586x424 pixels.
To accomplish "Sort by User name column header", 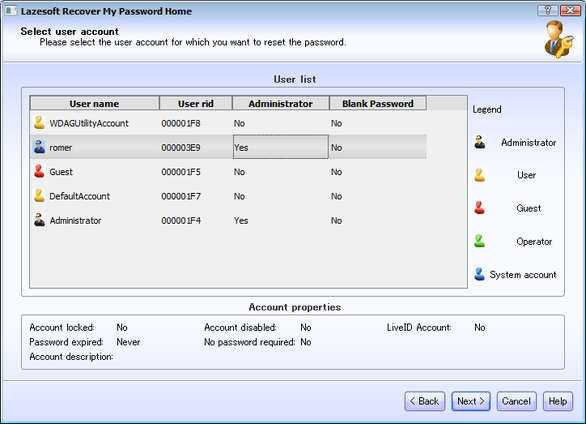I will tap(95, 103).
